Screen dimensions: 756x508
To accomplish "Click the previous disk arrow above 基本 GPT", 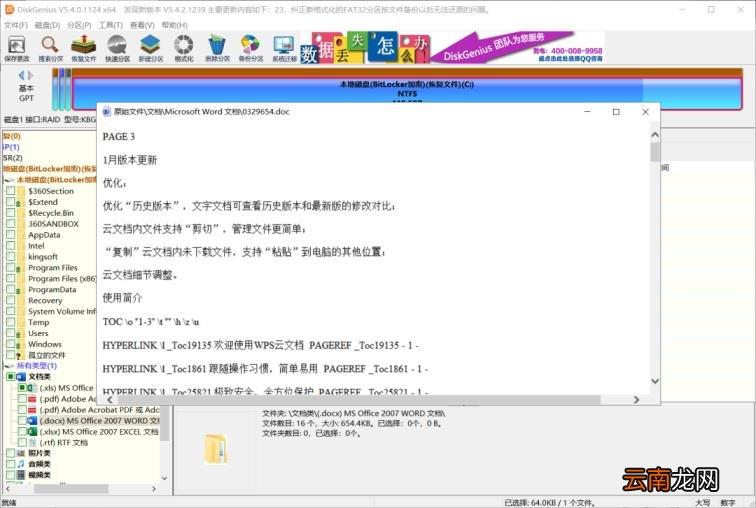I will tap(22, 75).
